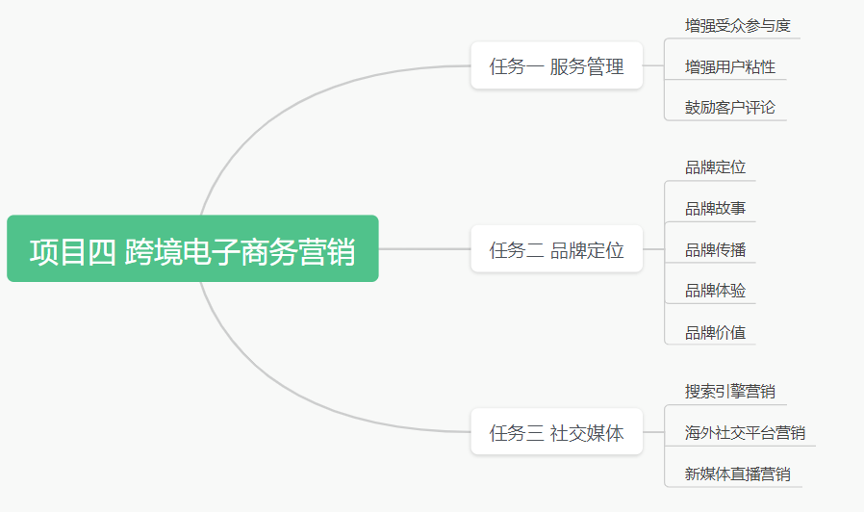Select the root node 项目四 跨境电子商务营销
Screen dimensions: 864x512
(193, 249)
